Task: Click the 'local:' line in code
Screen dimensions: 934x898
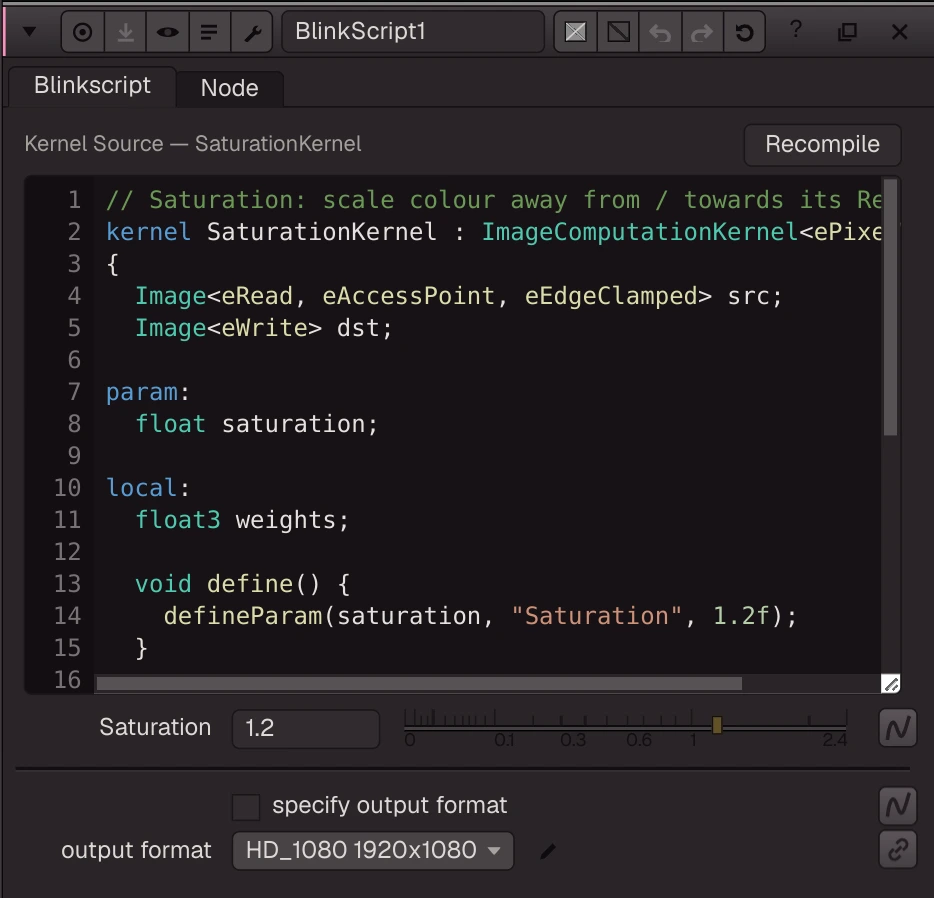Action: coord(148,488)
